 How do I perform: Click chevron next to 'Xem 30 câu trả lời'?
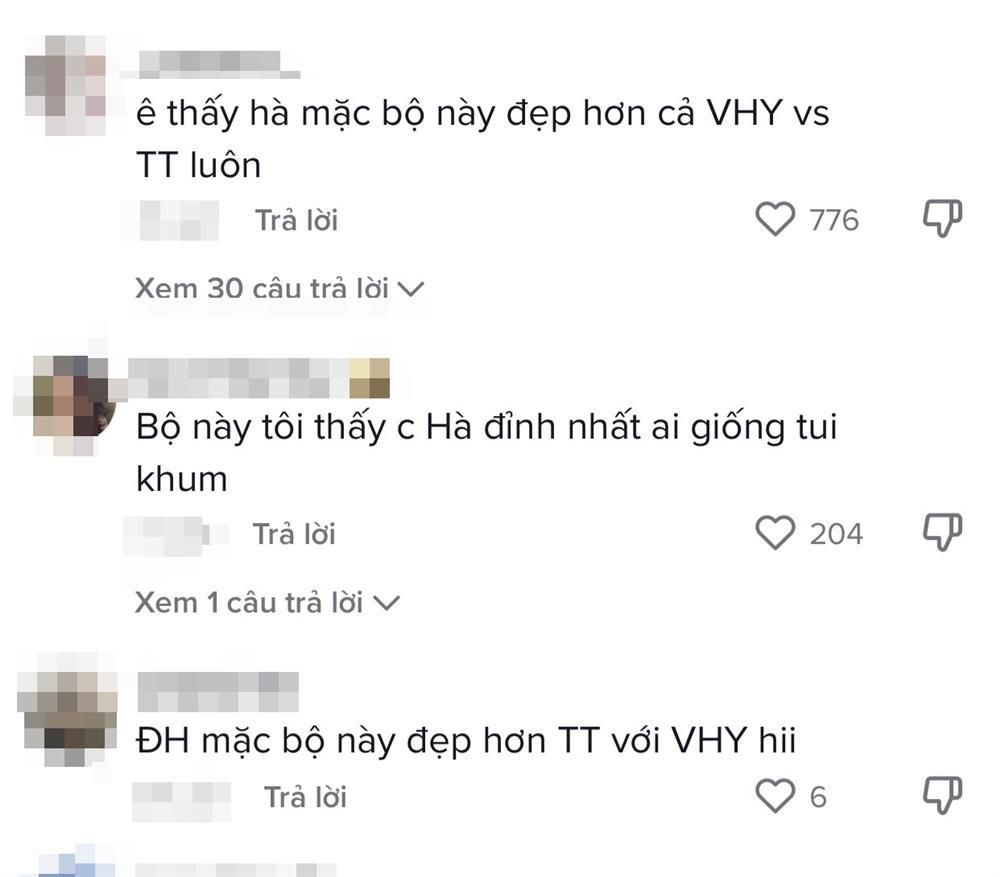tap(411, 290)
